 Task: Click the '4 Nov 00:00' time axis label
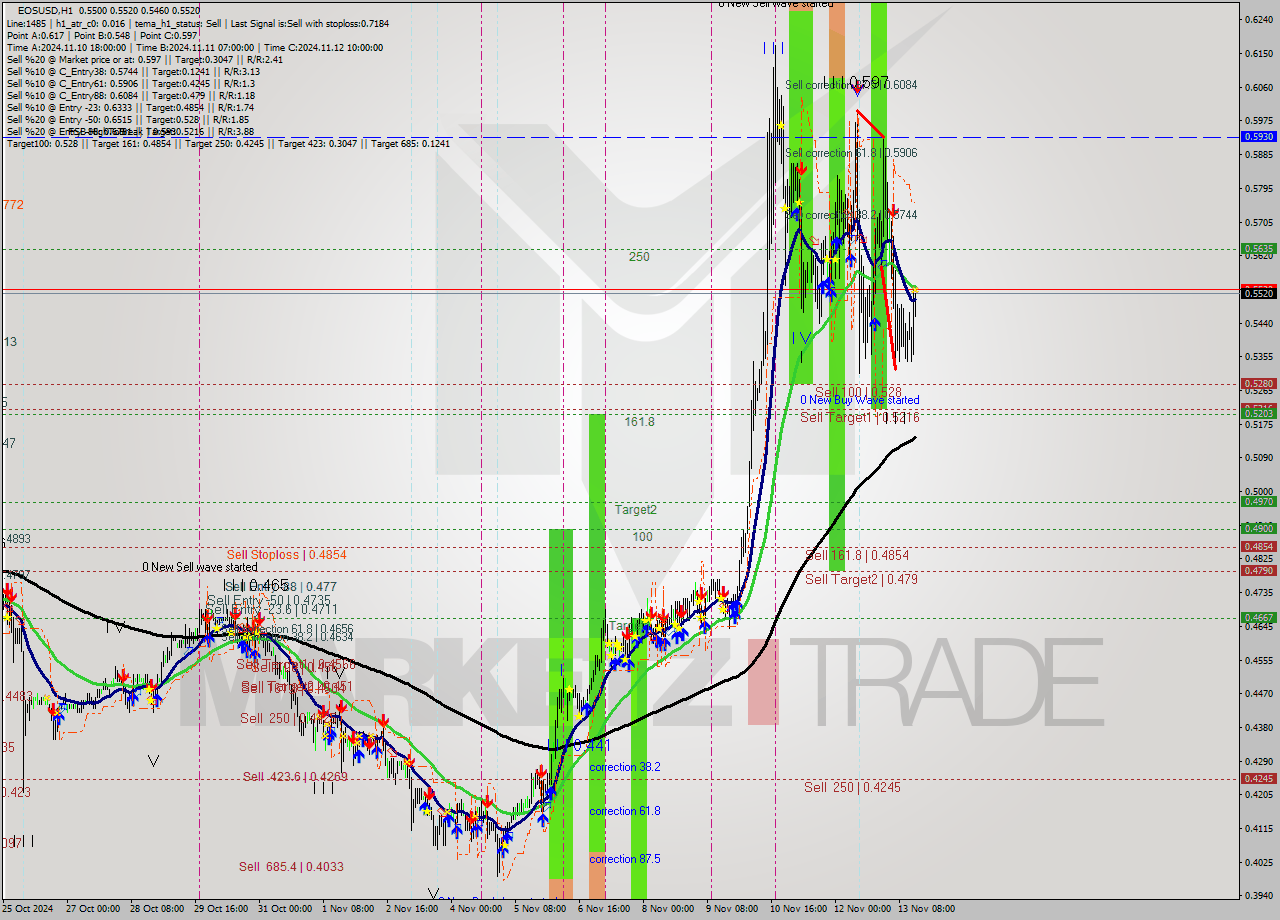click(476, 909)
